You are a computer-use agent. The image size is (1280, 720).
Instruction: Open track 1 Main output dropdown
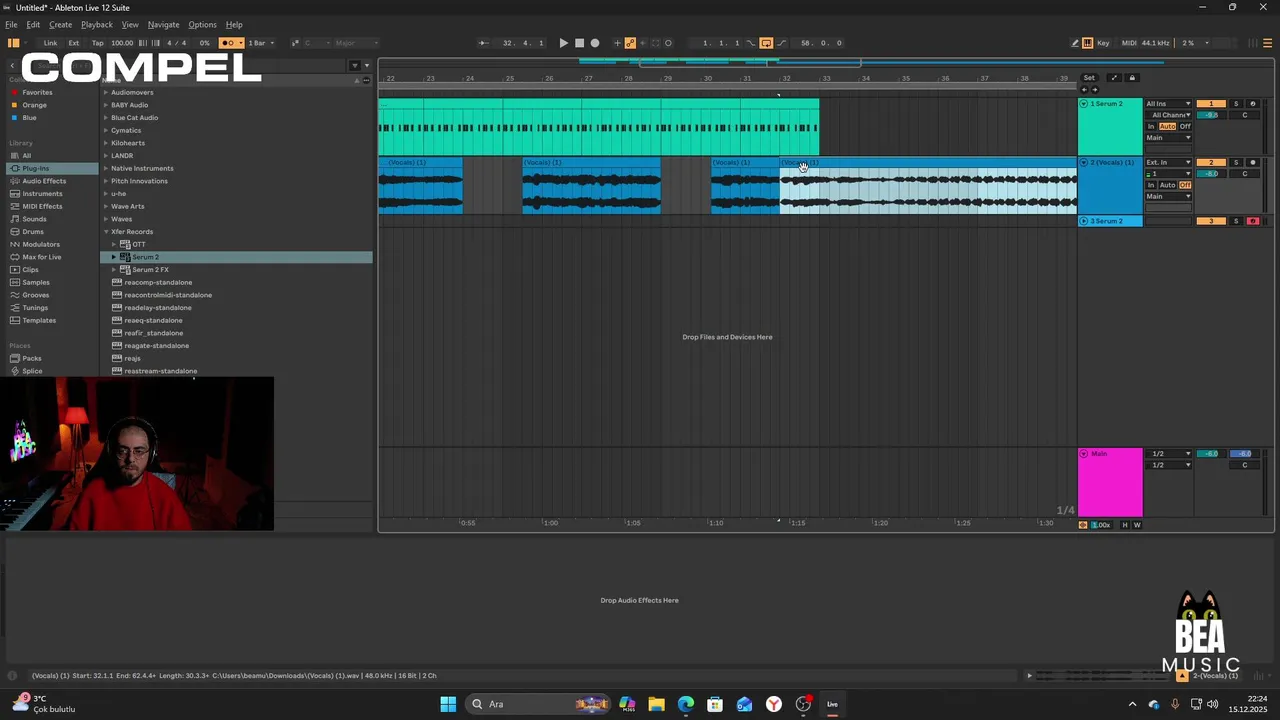1168,138
